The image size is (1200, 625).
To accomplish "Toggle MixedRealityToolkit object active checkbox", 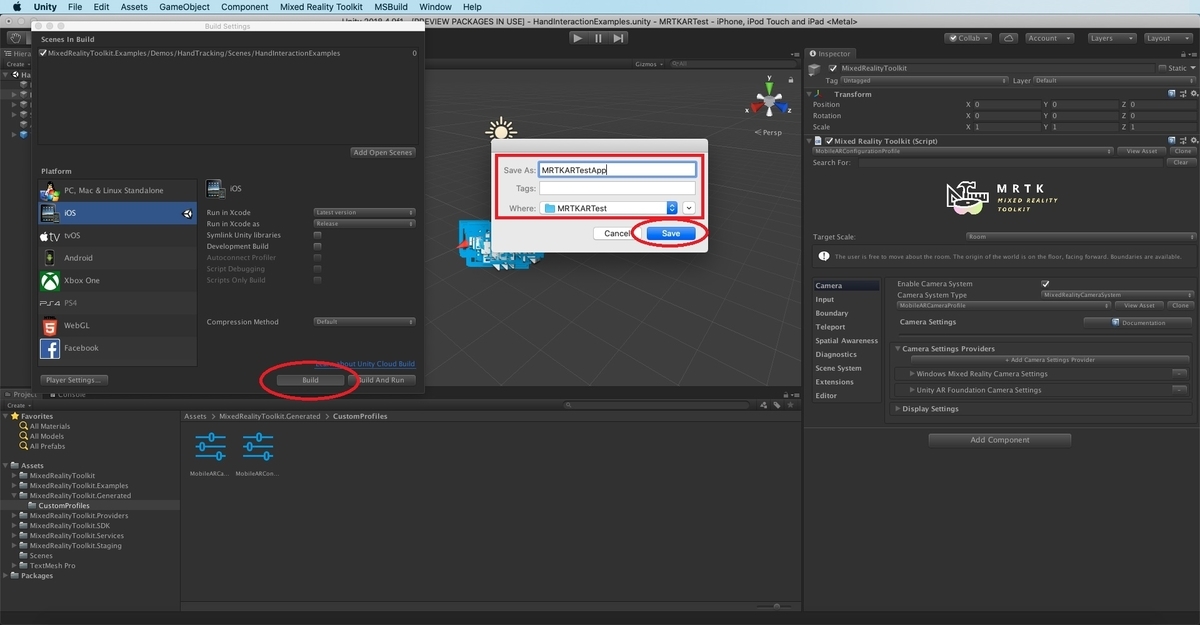I will tap(833, 69).
